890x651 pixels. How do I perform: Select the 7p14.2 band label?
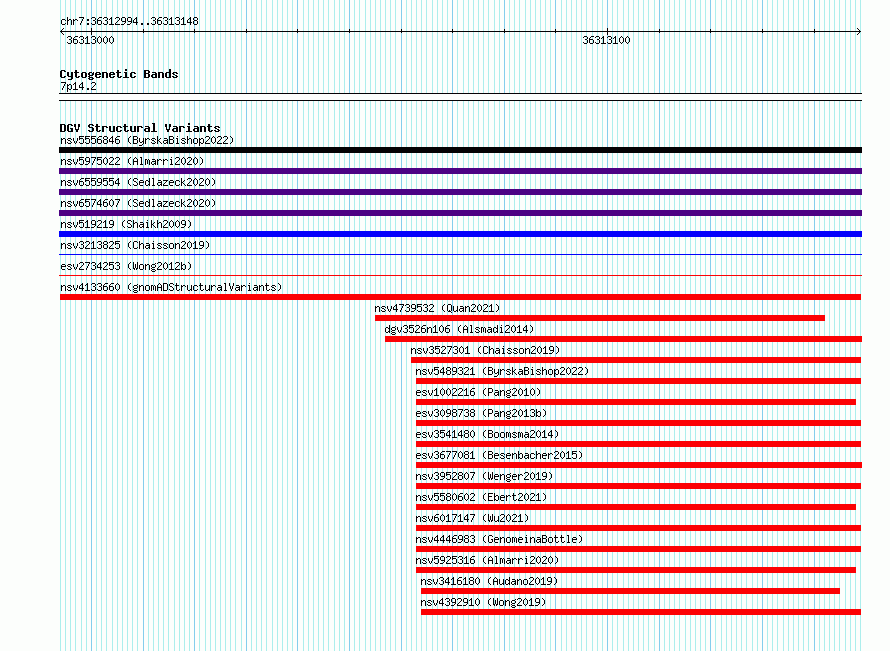click(78, 86)
